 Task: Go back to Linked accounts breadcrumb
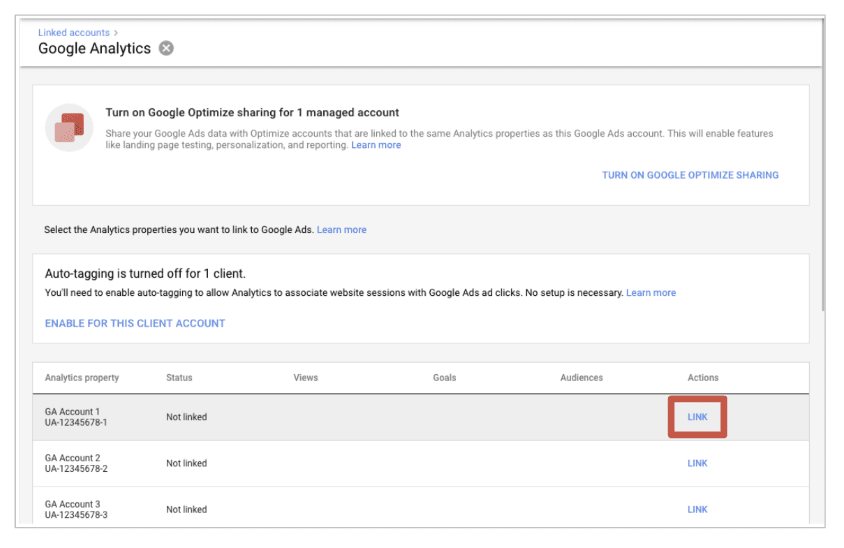(x=73, y=33)
